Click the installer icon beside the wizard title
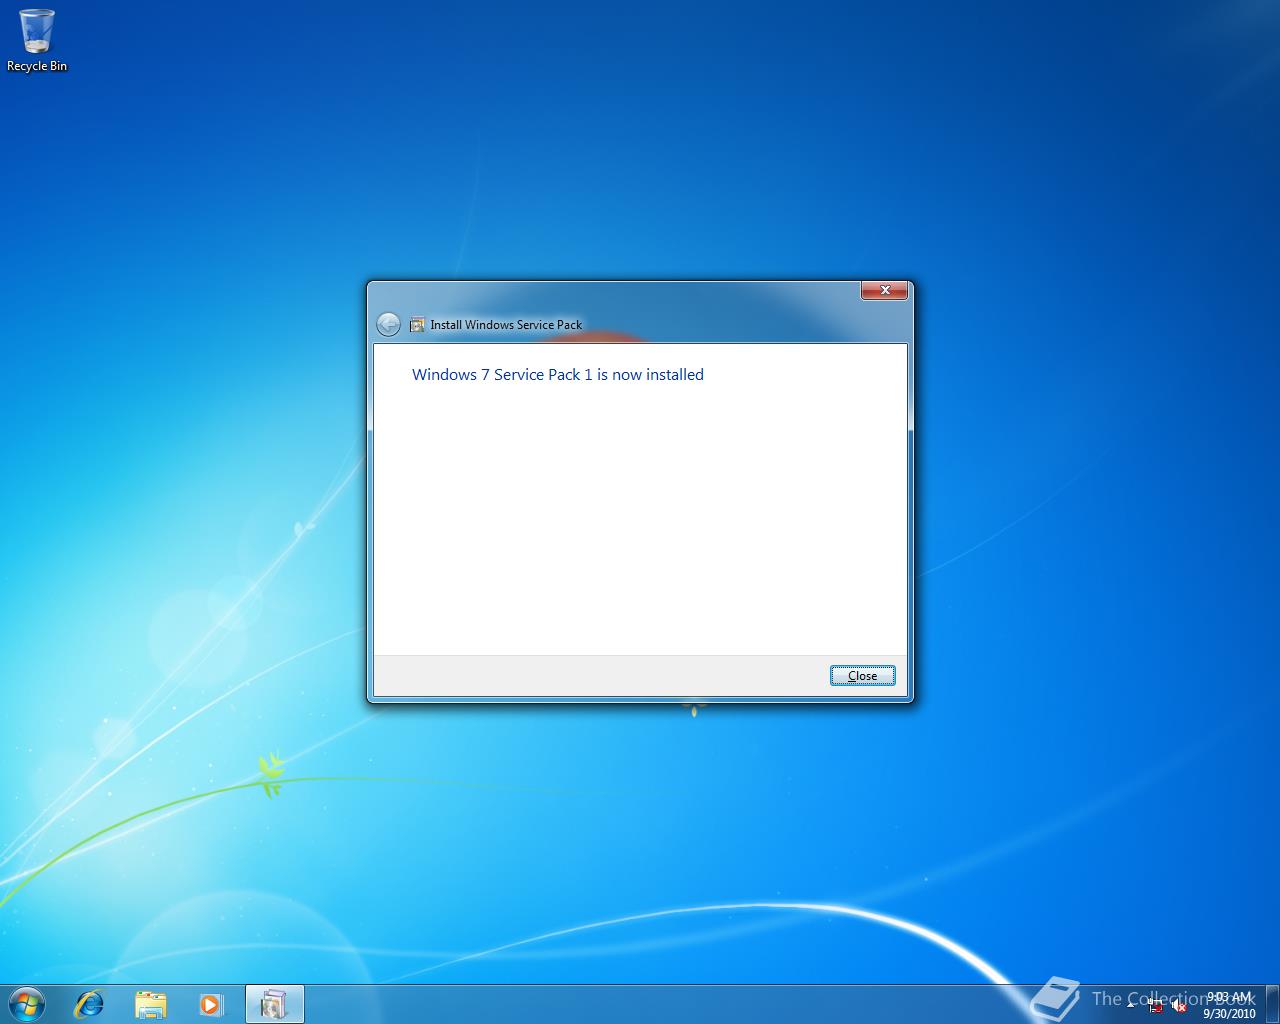Screen dimensions: 1280x1024 pos(417,324)
